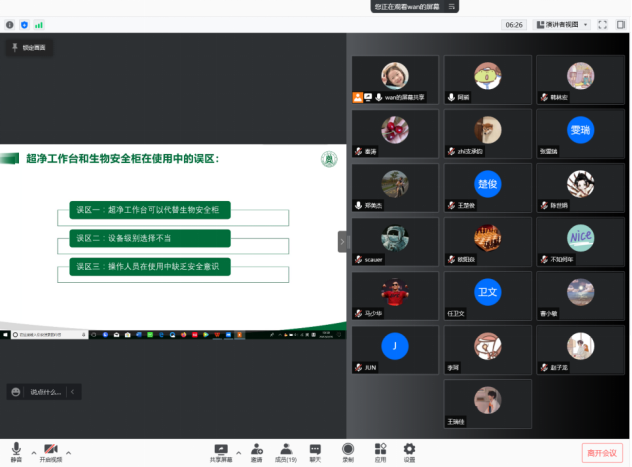
Task: Start recording with the 录制 icon
Action: 348,450
